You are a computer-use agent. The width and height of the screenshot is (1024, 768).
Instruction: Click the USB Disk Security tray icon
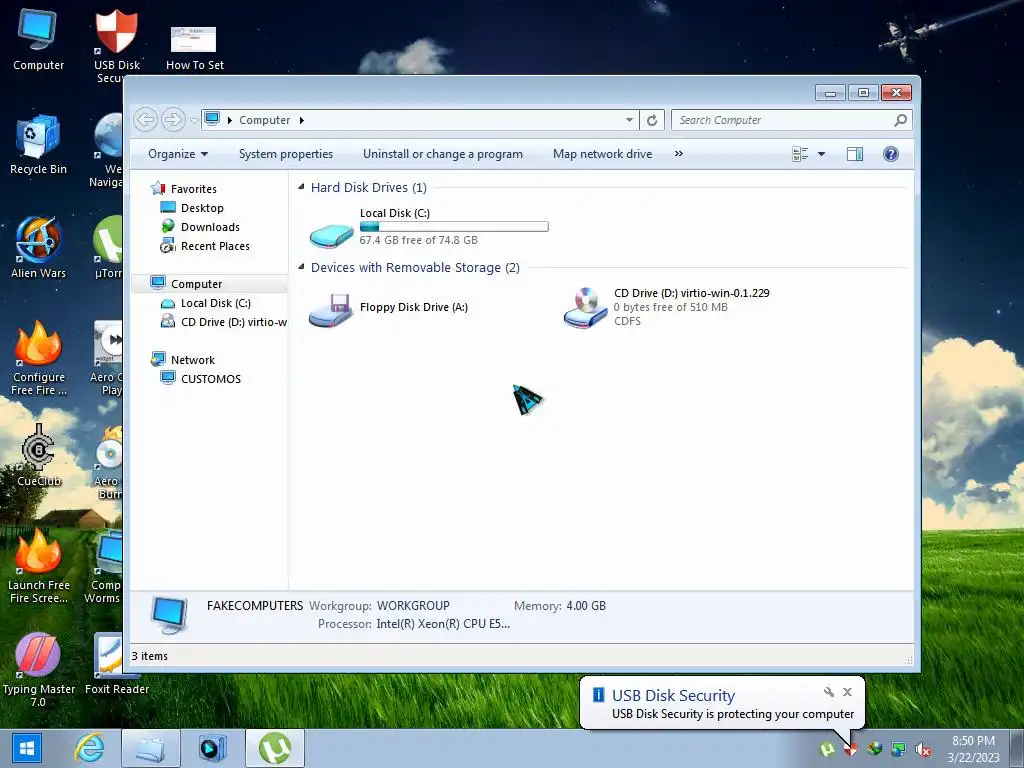click(x=850, y=750)
